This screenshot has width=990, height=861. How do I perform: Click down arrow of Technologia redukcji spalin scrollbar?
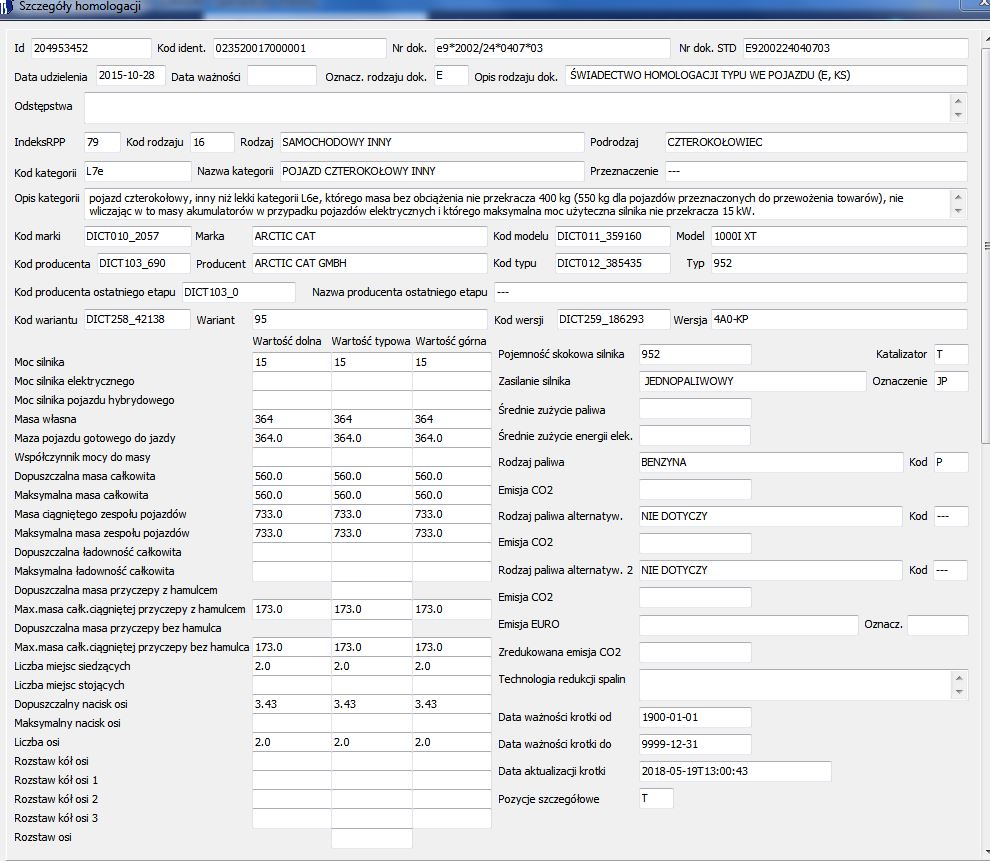tap(959, 692)
